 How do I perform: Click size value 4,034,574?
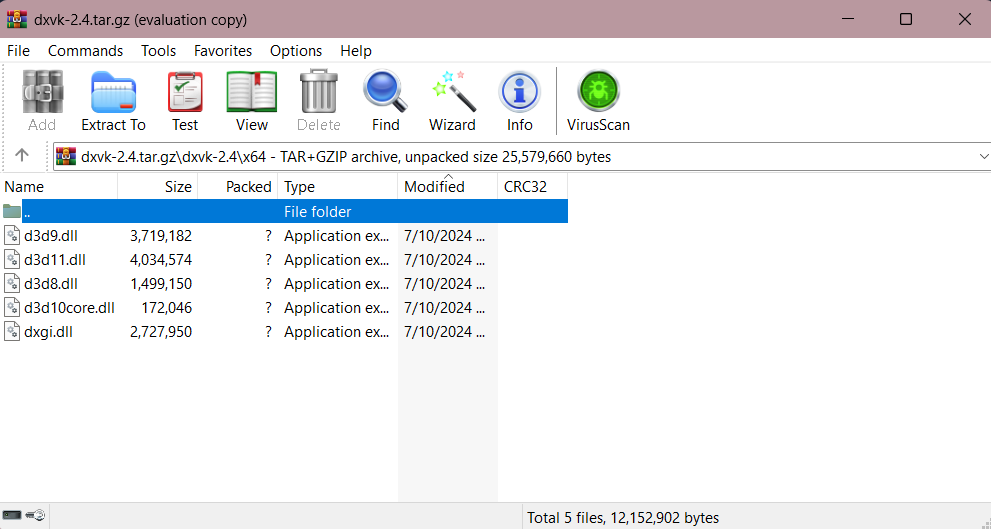tap(161, 260)
